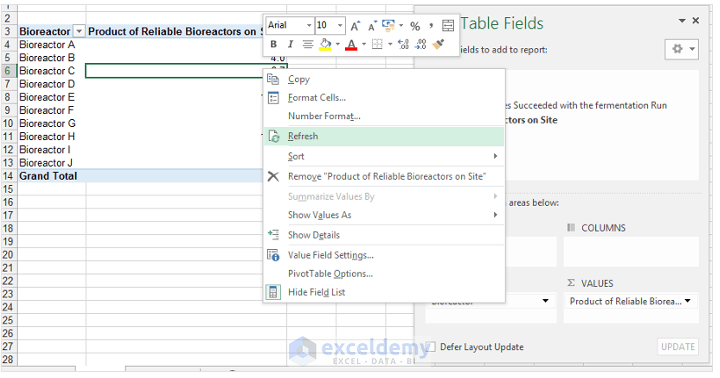Select the Grand Total cell
This screenshot has height=378, width=720.
51,176
